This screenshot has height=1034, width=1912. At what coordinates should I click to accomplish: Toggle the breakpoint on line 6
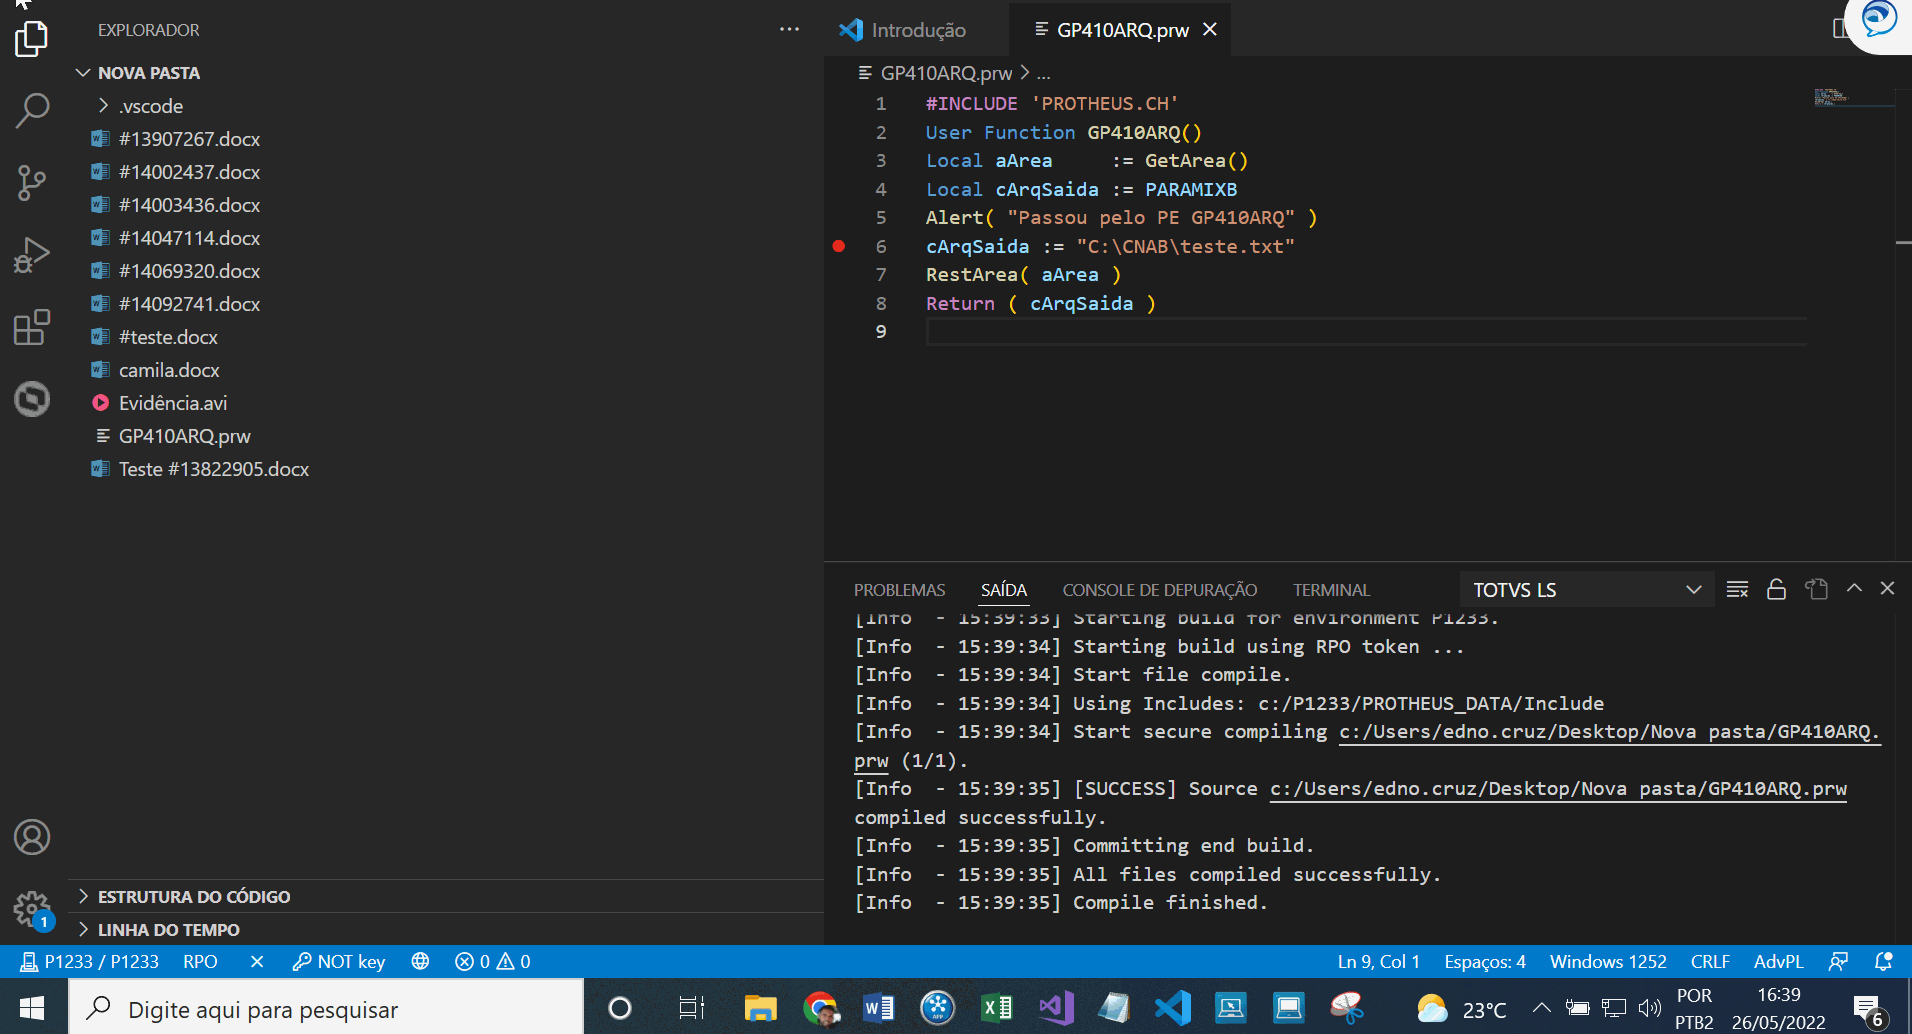pyautogui.click(x=839, y=246)
